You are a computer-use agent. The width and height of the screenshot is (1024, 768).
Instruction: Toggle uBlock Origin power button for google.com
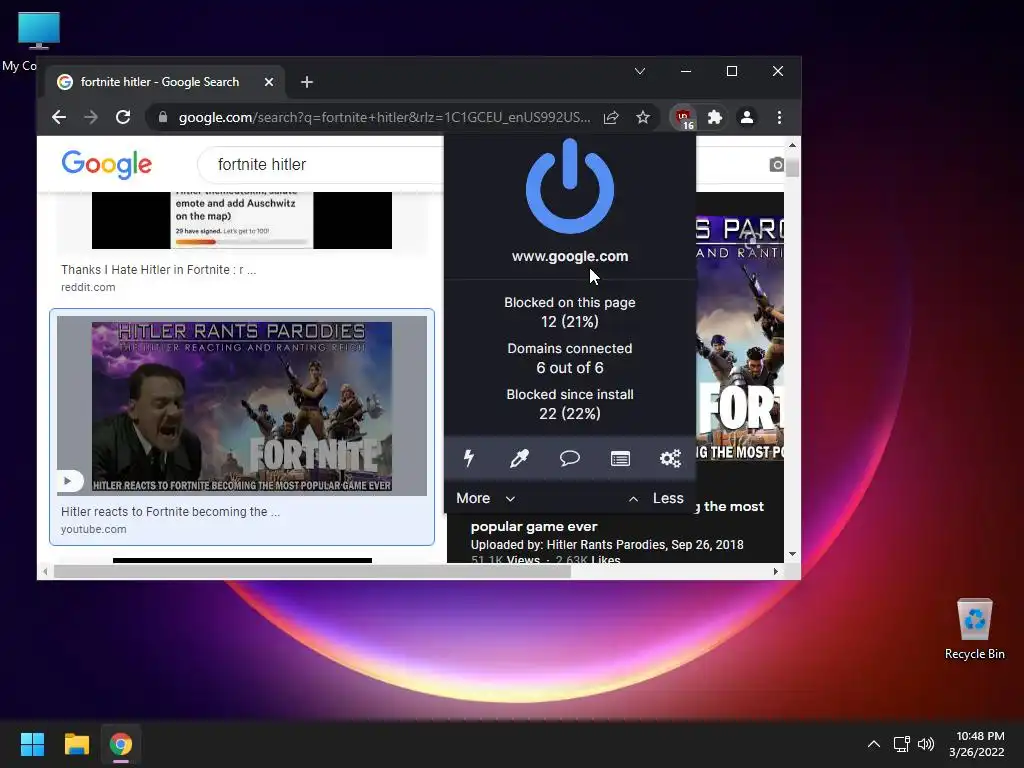569,185
